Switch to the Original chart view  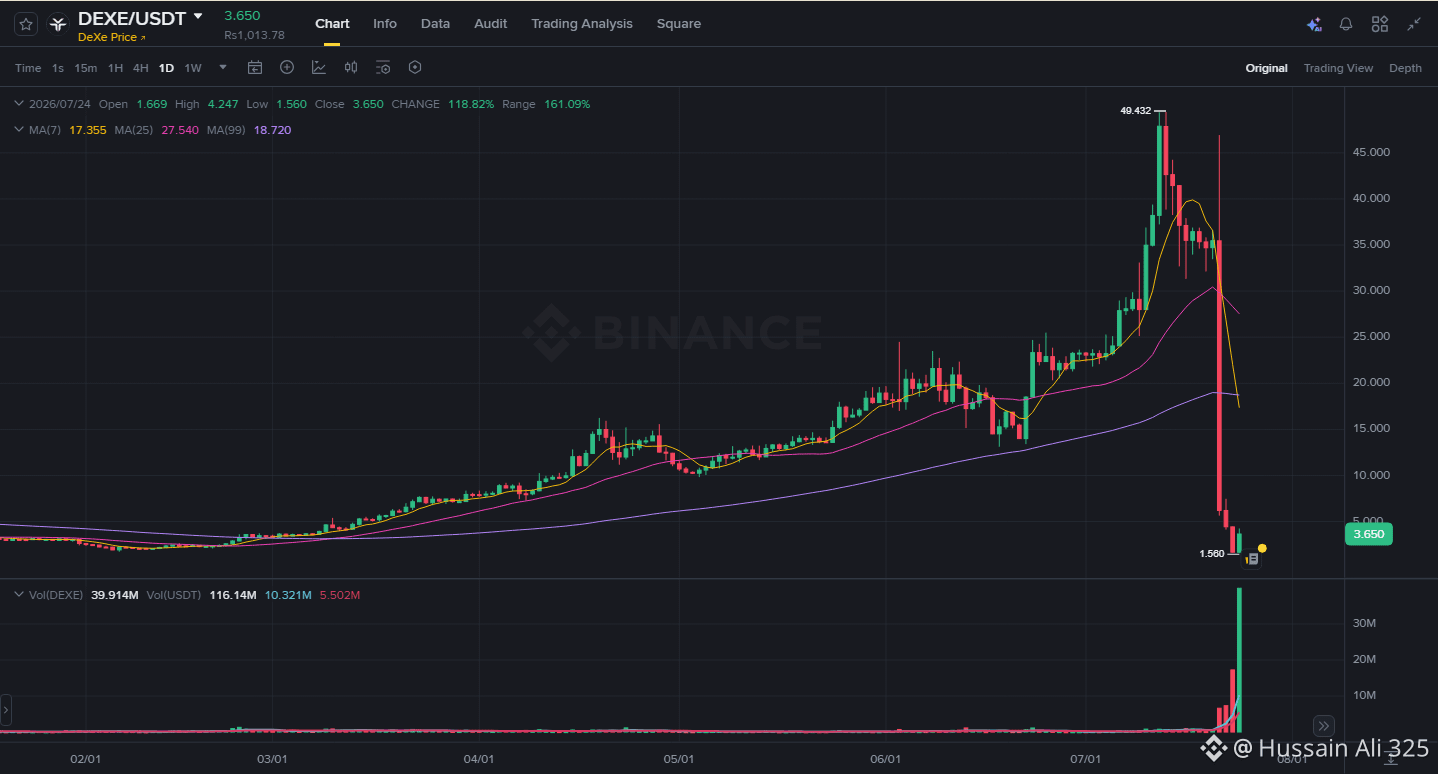pos(1266,68)
